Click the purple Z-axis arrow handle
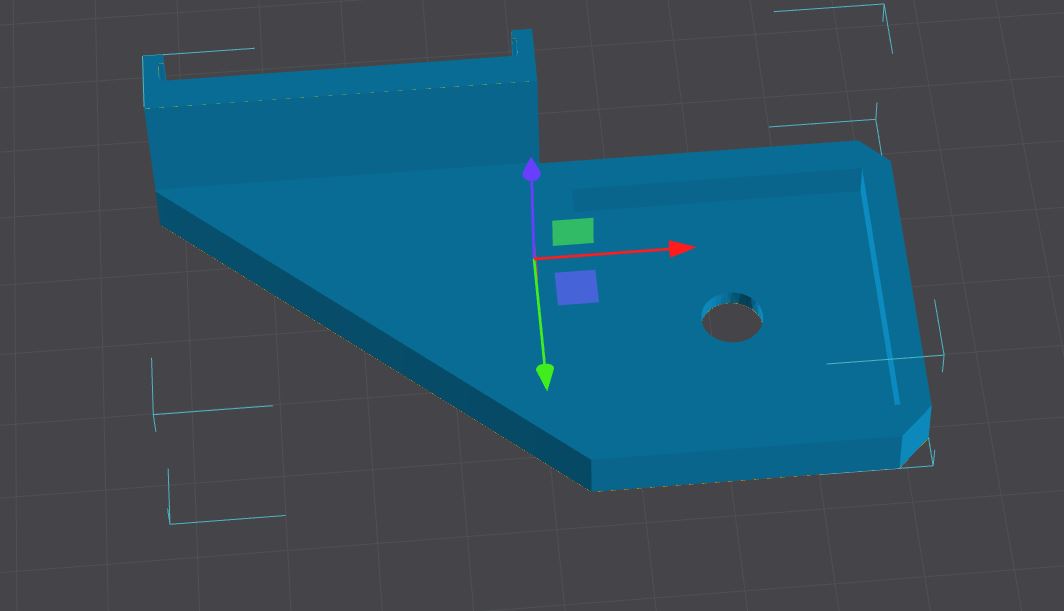 click(531, 170)
